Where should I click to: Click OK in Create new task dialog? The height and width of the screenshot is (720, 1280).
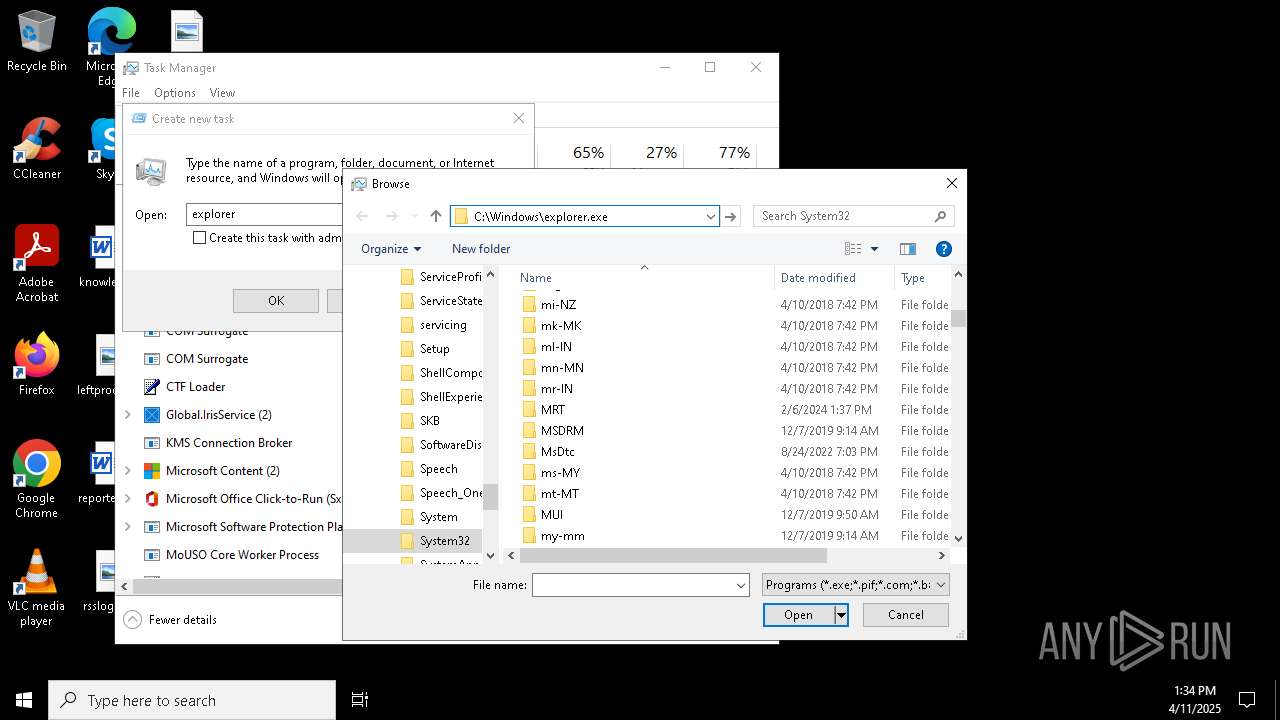pyautogui.click(x=276, y=301)
